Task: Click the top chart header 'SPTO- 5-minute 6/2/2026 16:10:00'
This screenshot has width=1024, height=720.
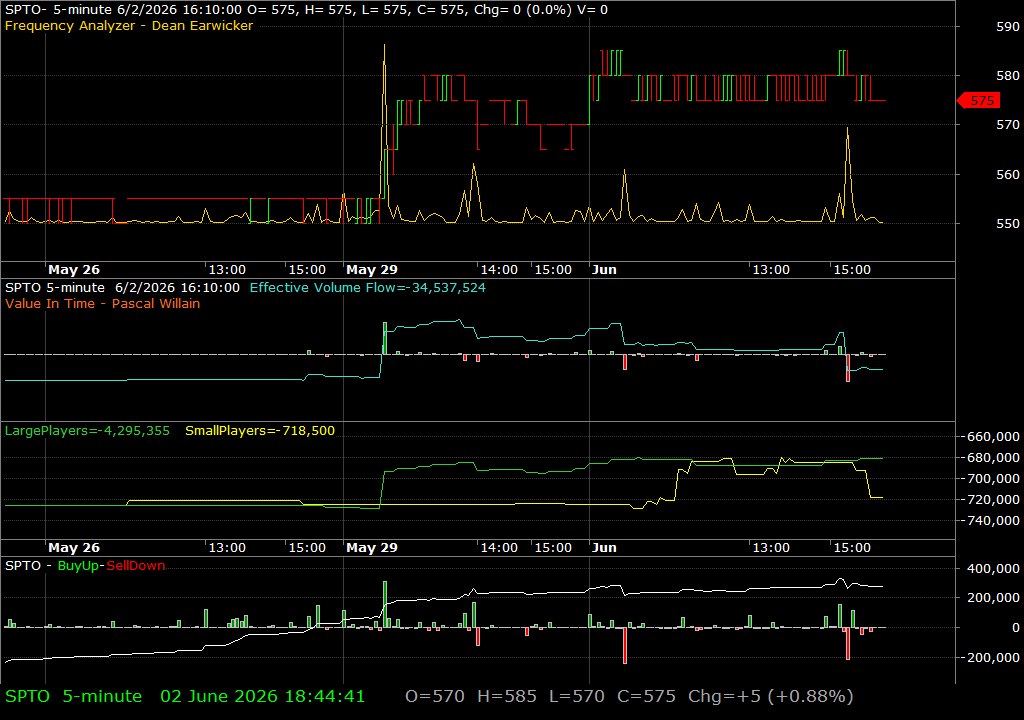Action: [x=124, y=10]
